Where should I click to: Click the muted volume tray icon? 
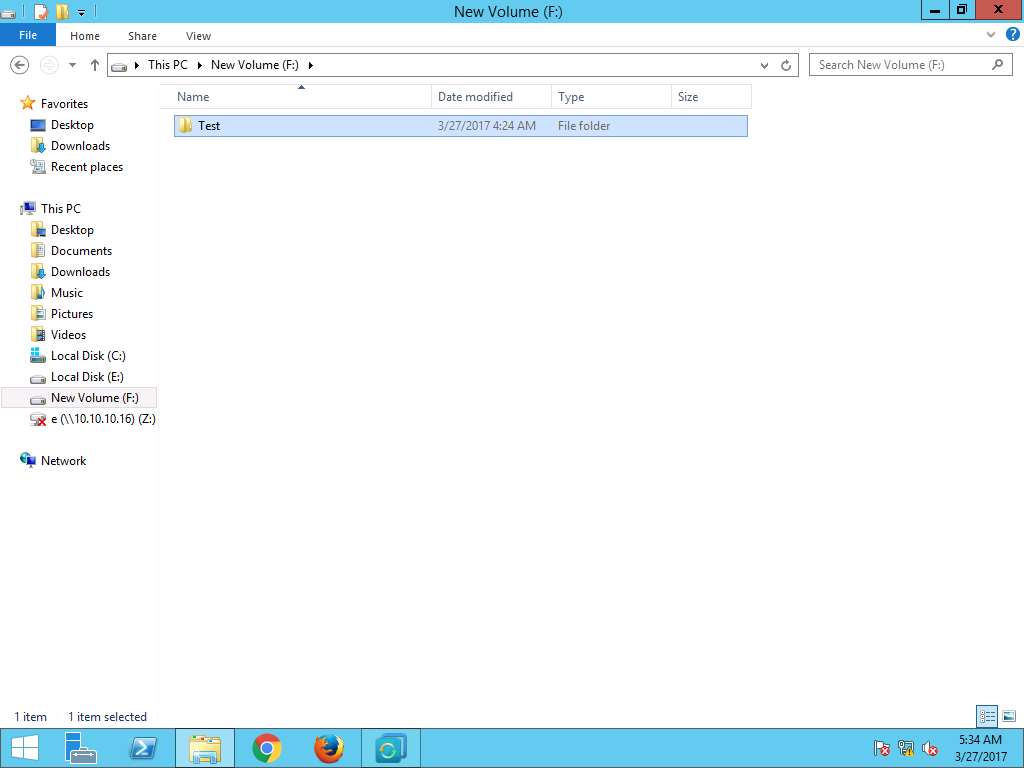[930, 748]
